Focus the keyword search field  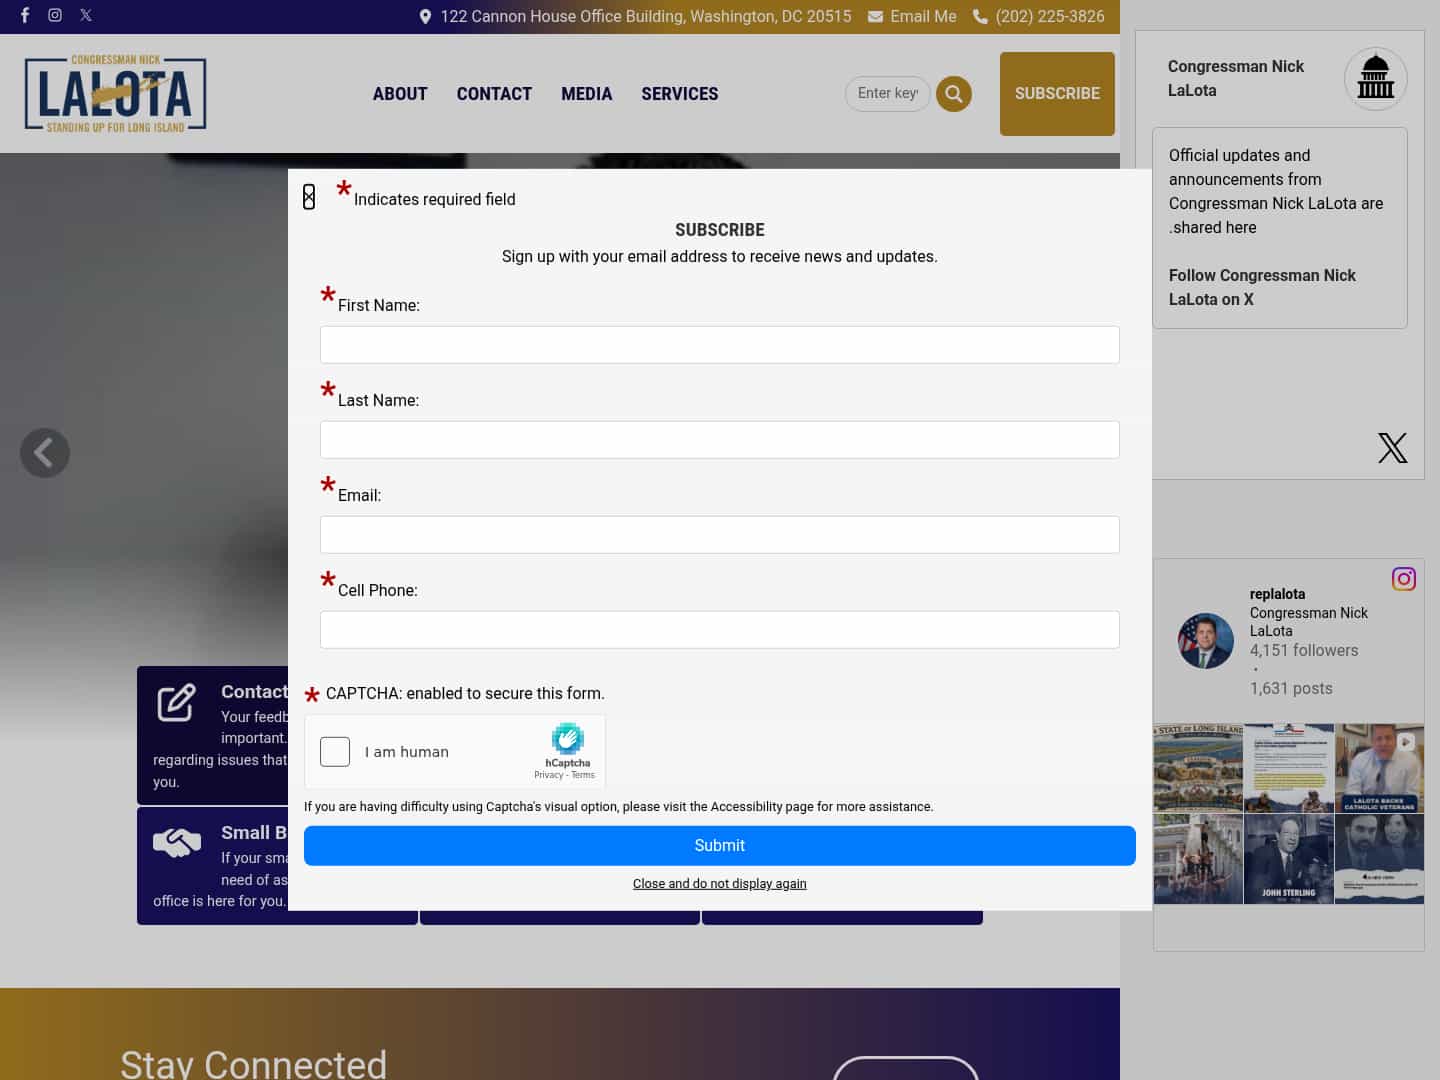[x=888, y=93]
